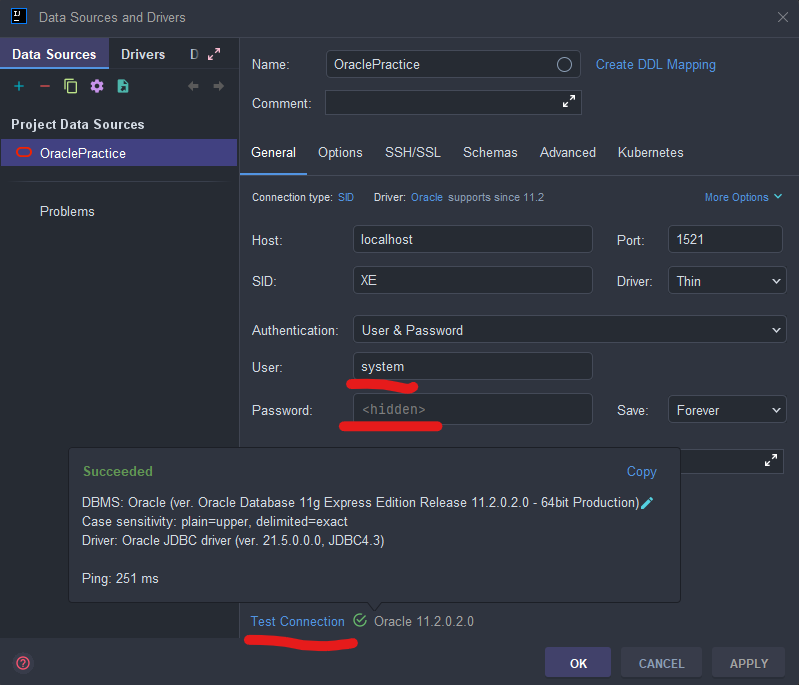Click the Oracle icon beside OraclePractice
Image resolution: width=799 pixels, height=685 pixels.
[x=24, y=152]
